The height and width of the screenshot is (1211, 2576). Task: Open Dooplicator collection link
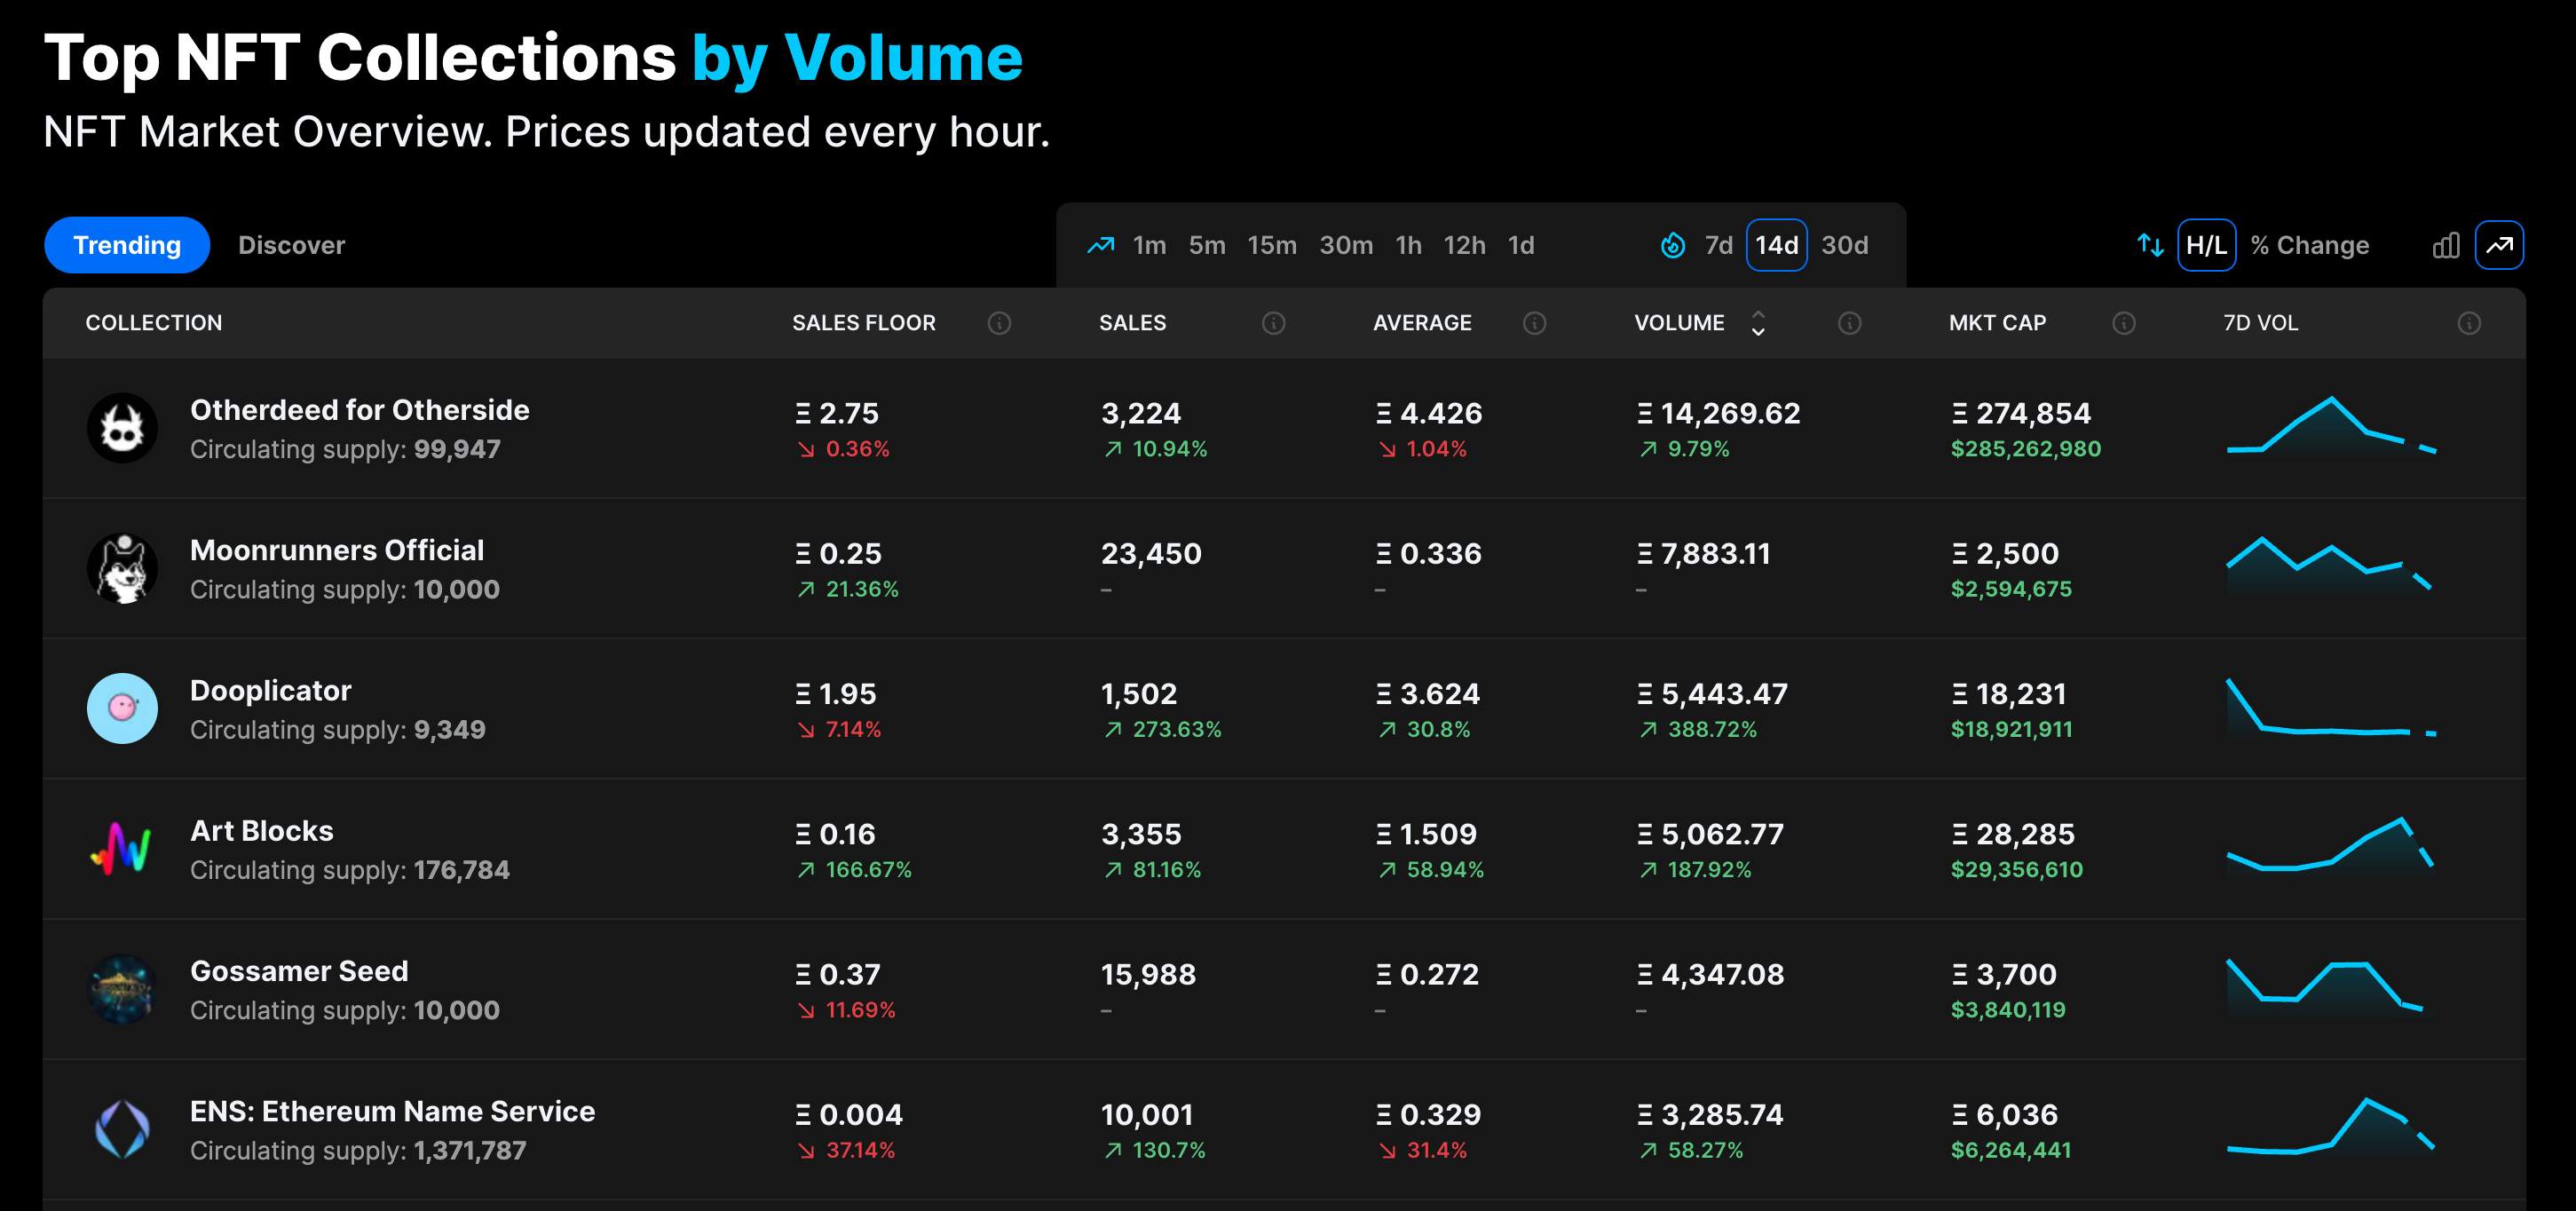pos(270,690)
